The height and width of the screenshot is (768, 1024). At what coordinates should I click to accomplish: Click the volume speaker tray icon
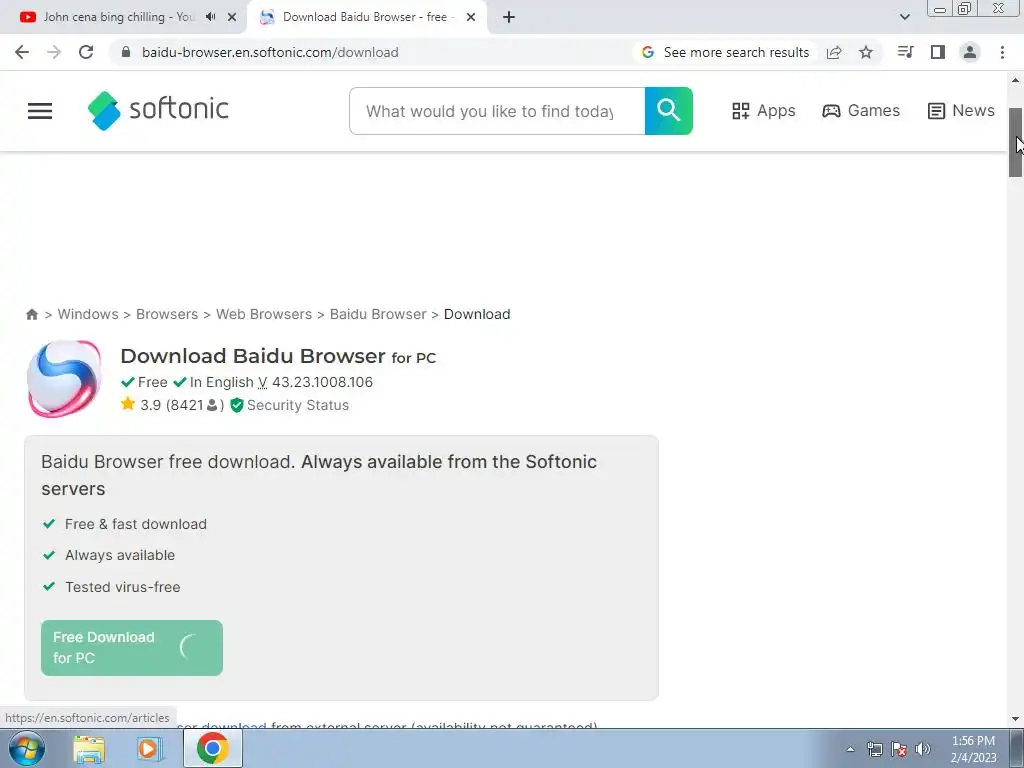coord(923,749)
